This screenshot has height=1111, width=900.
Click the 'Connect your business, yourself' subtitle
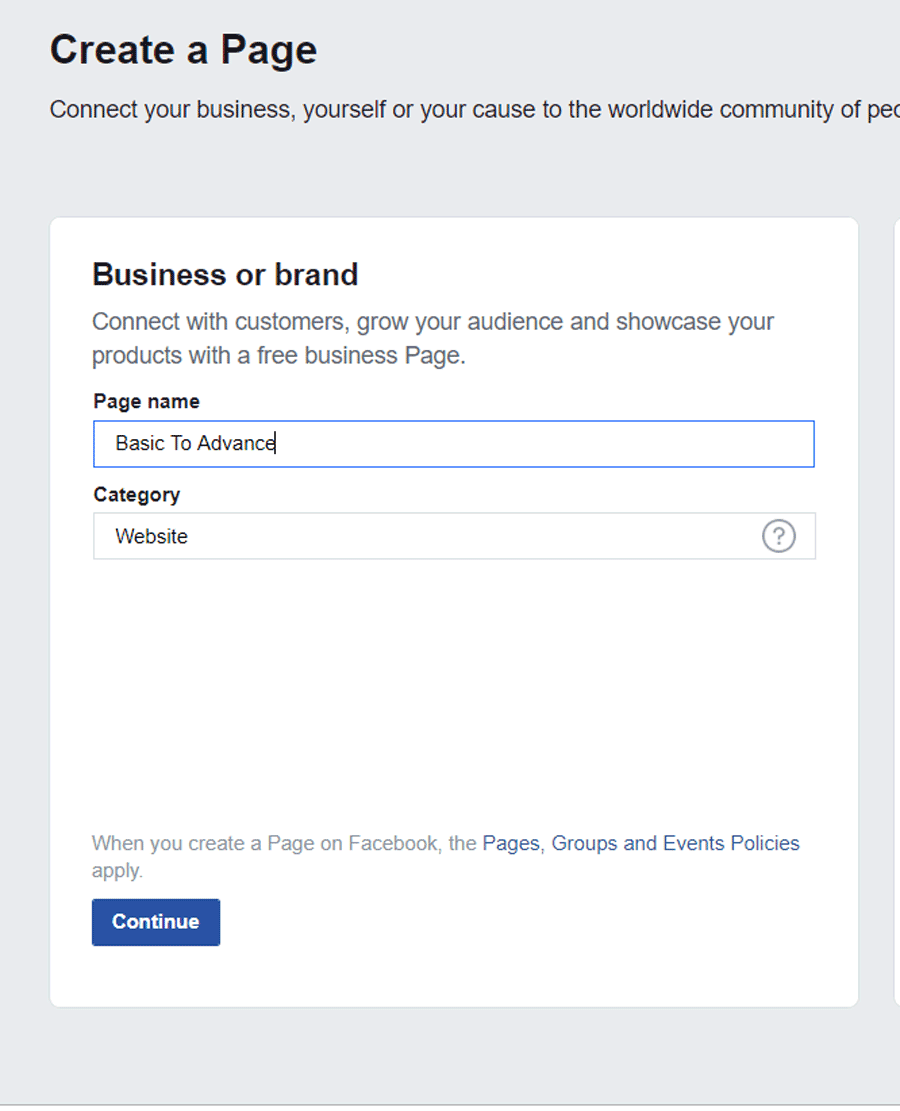click(474, 110)
